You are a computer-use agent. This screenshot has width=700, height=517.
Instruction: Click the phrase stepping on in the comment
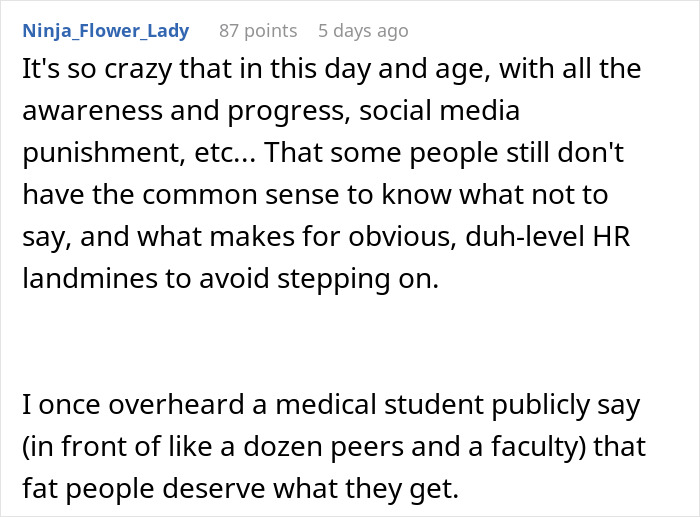(358, 279)
